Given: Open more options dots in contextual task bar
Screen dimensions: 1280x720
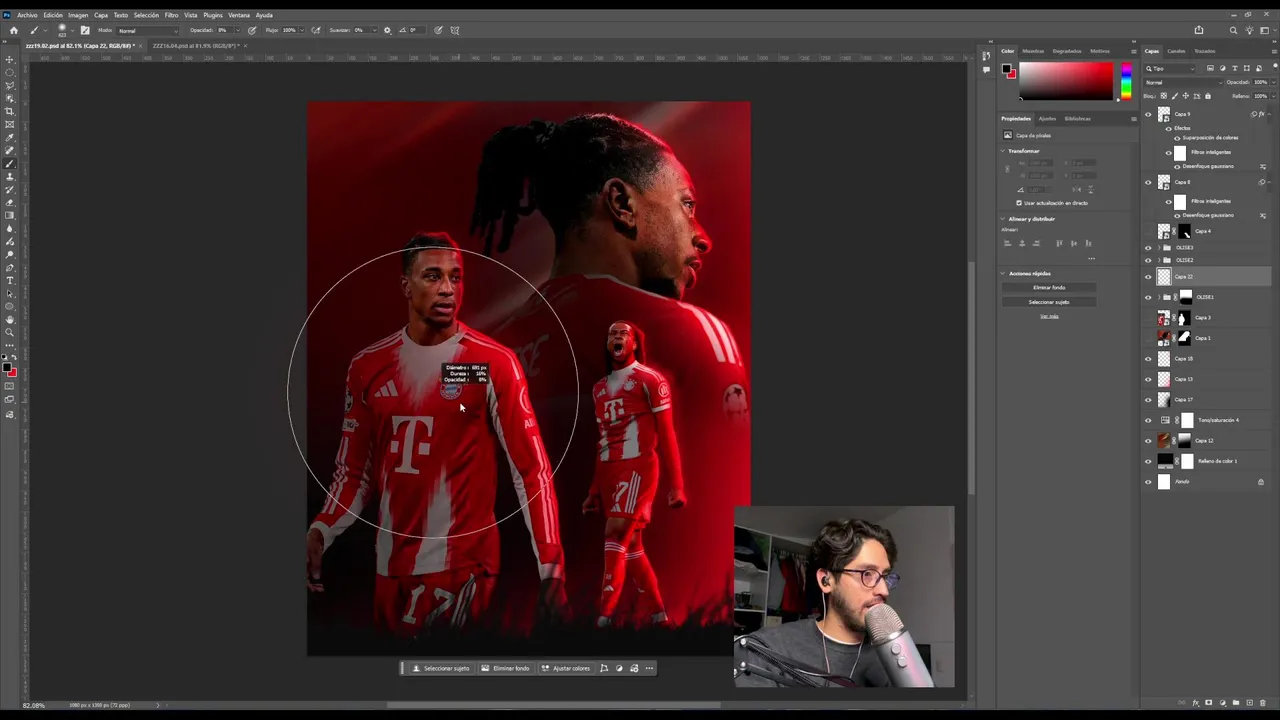Looking at the screenshot, I should click(649, 668).
